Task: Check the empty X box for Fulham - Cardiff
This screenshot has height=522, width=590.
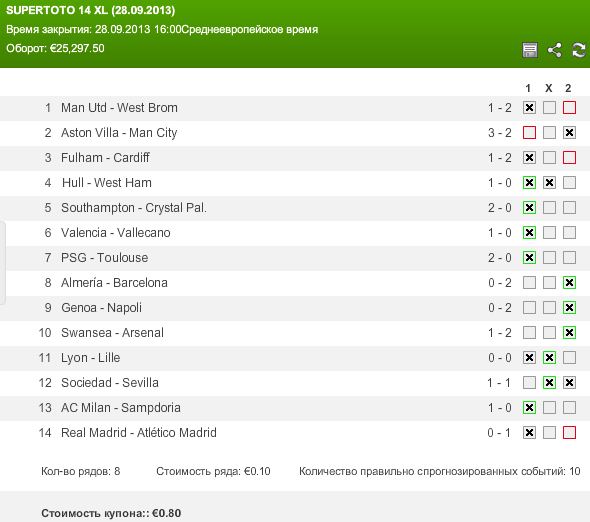Action: (549, 158)
